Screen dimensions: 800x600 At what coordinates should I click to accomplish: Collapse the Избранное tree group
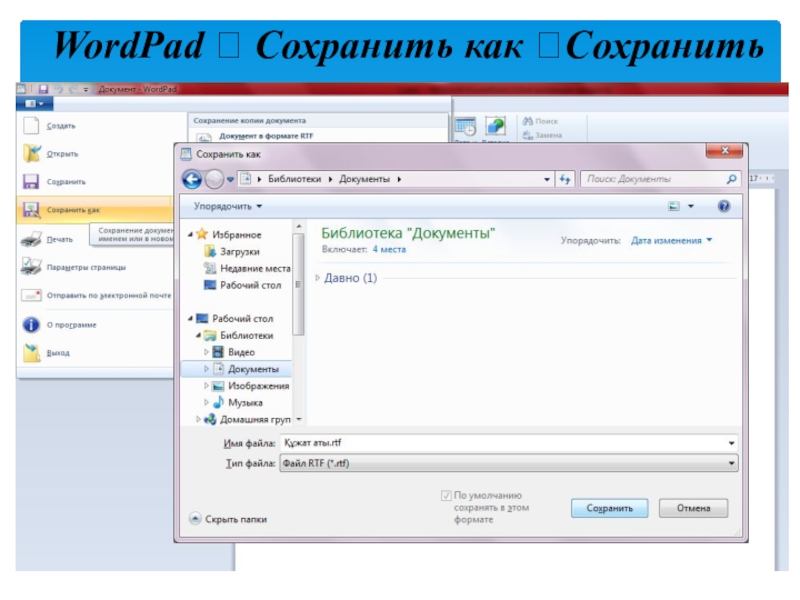click(x=190, y=234)
